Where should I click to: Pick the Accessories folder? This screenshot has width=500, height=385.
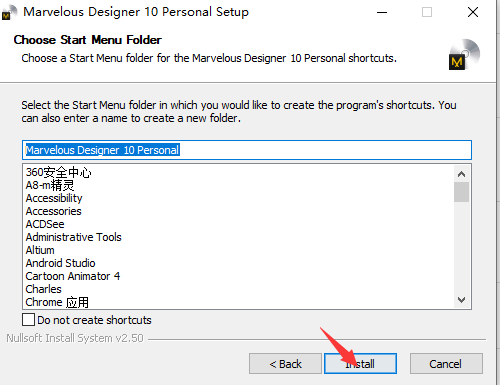click(x=54, y=211)
